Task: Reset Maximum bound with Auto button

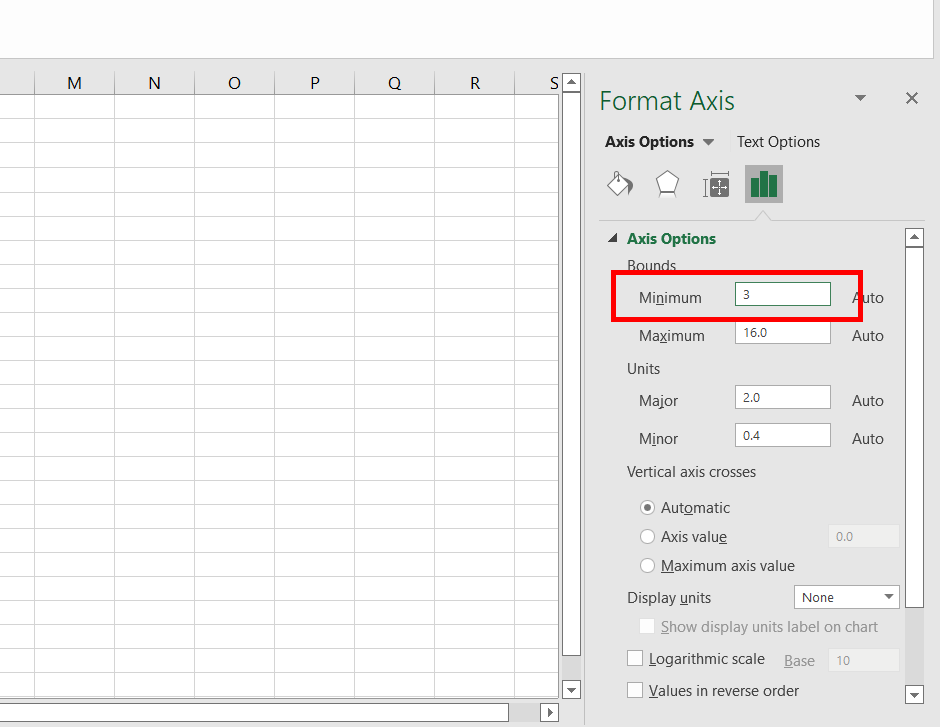Action: coord(867,336)
